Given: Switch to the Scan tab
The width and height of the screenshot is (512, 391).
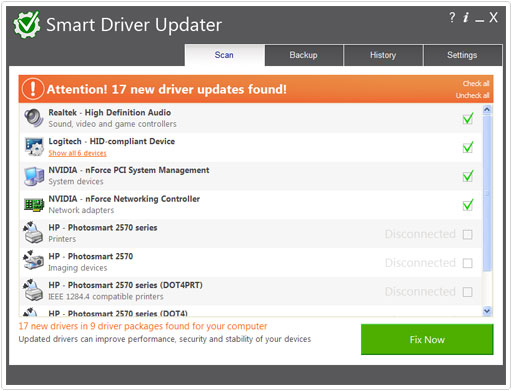Looking at the screenshot, I should [x=224, y=55].
